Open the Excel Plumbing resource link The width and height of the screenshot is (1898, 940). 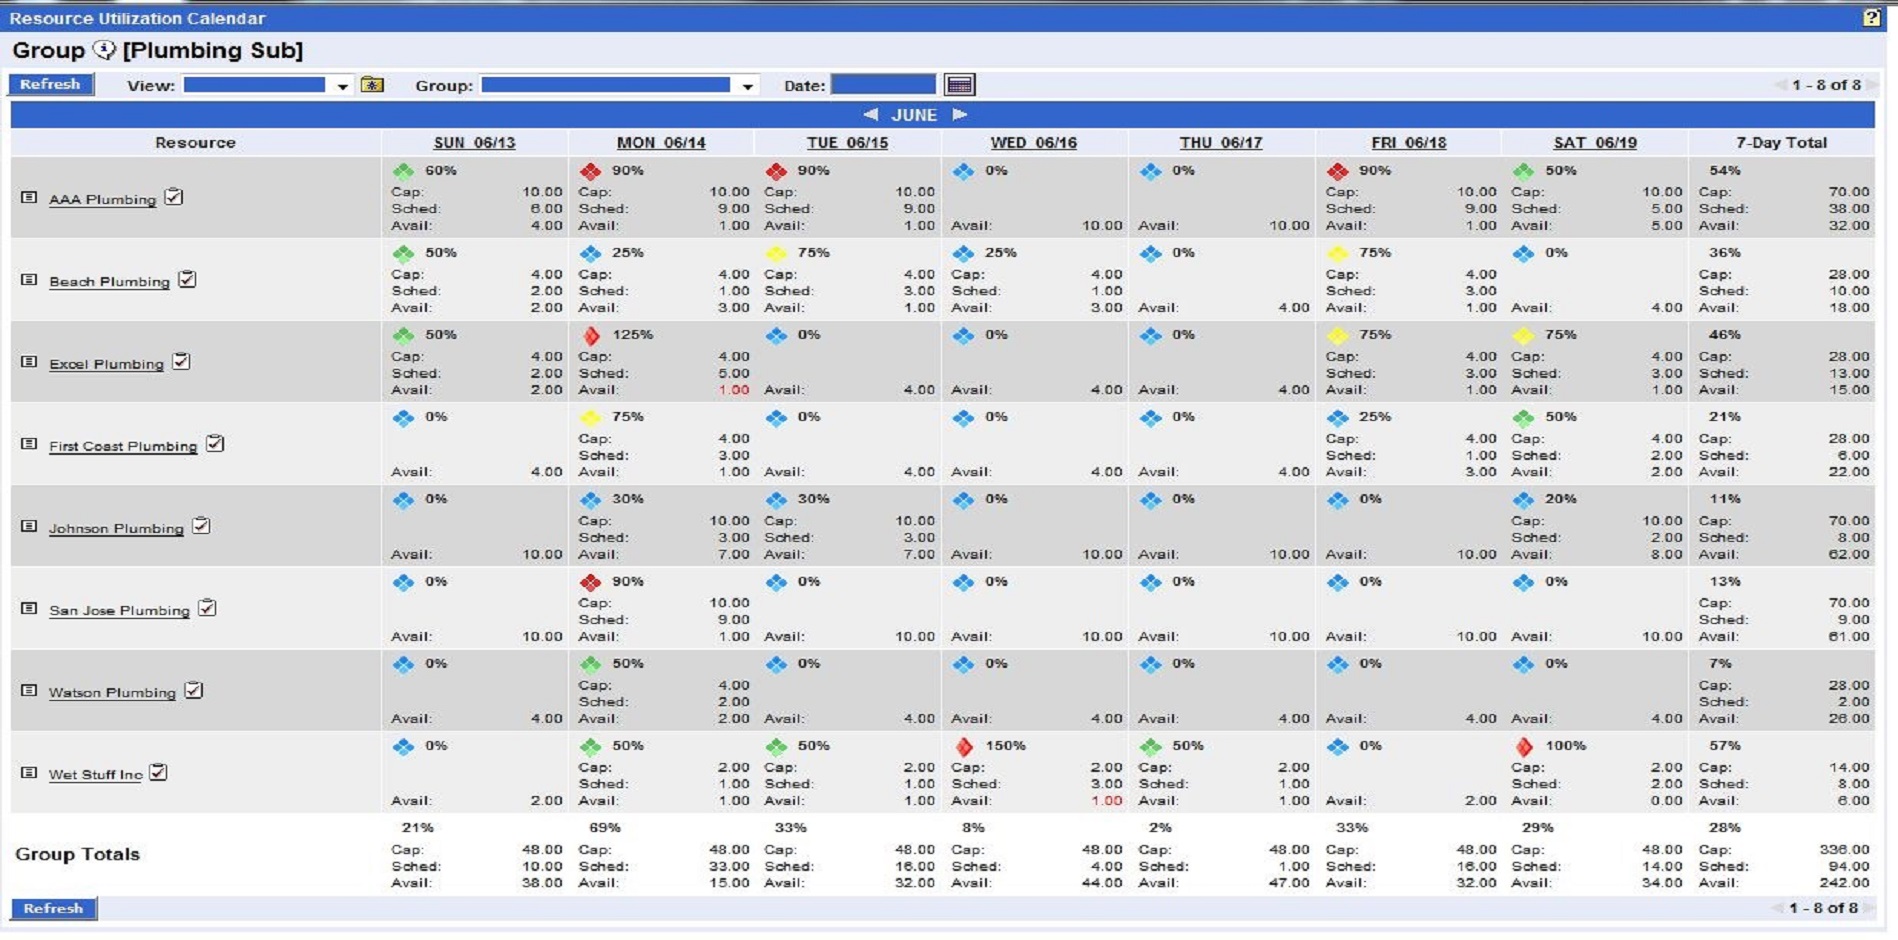[107, 364]
